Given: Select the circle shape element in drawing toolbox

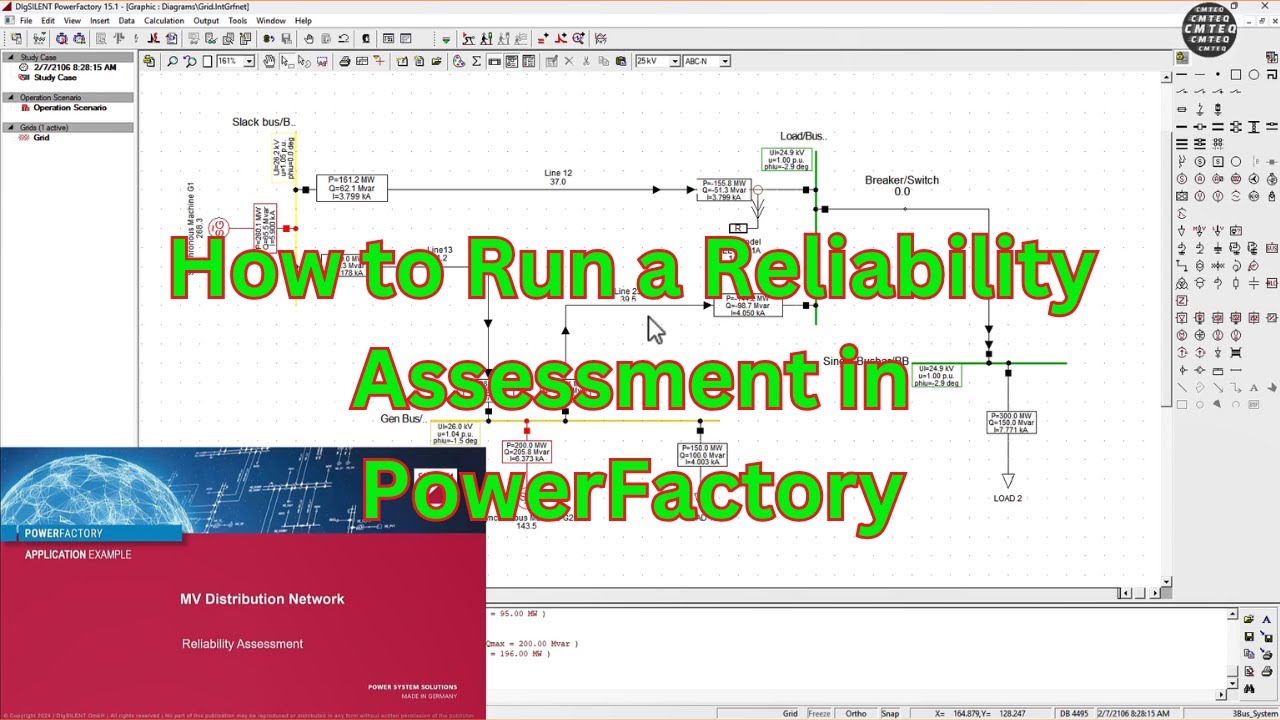Looking at the screenshot, I should coord(1254,74).
